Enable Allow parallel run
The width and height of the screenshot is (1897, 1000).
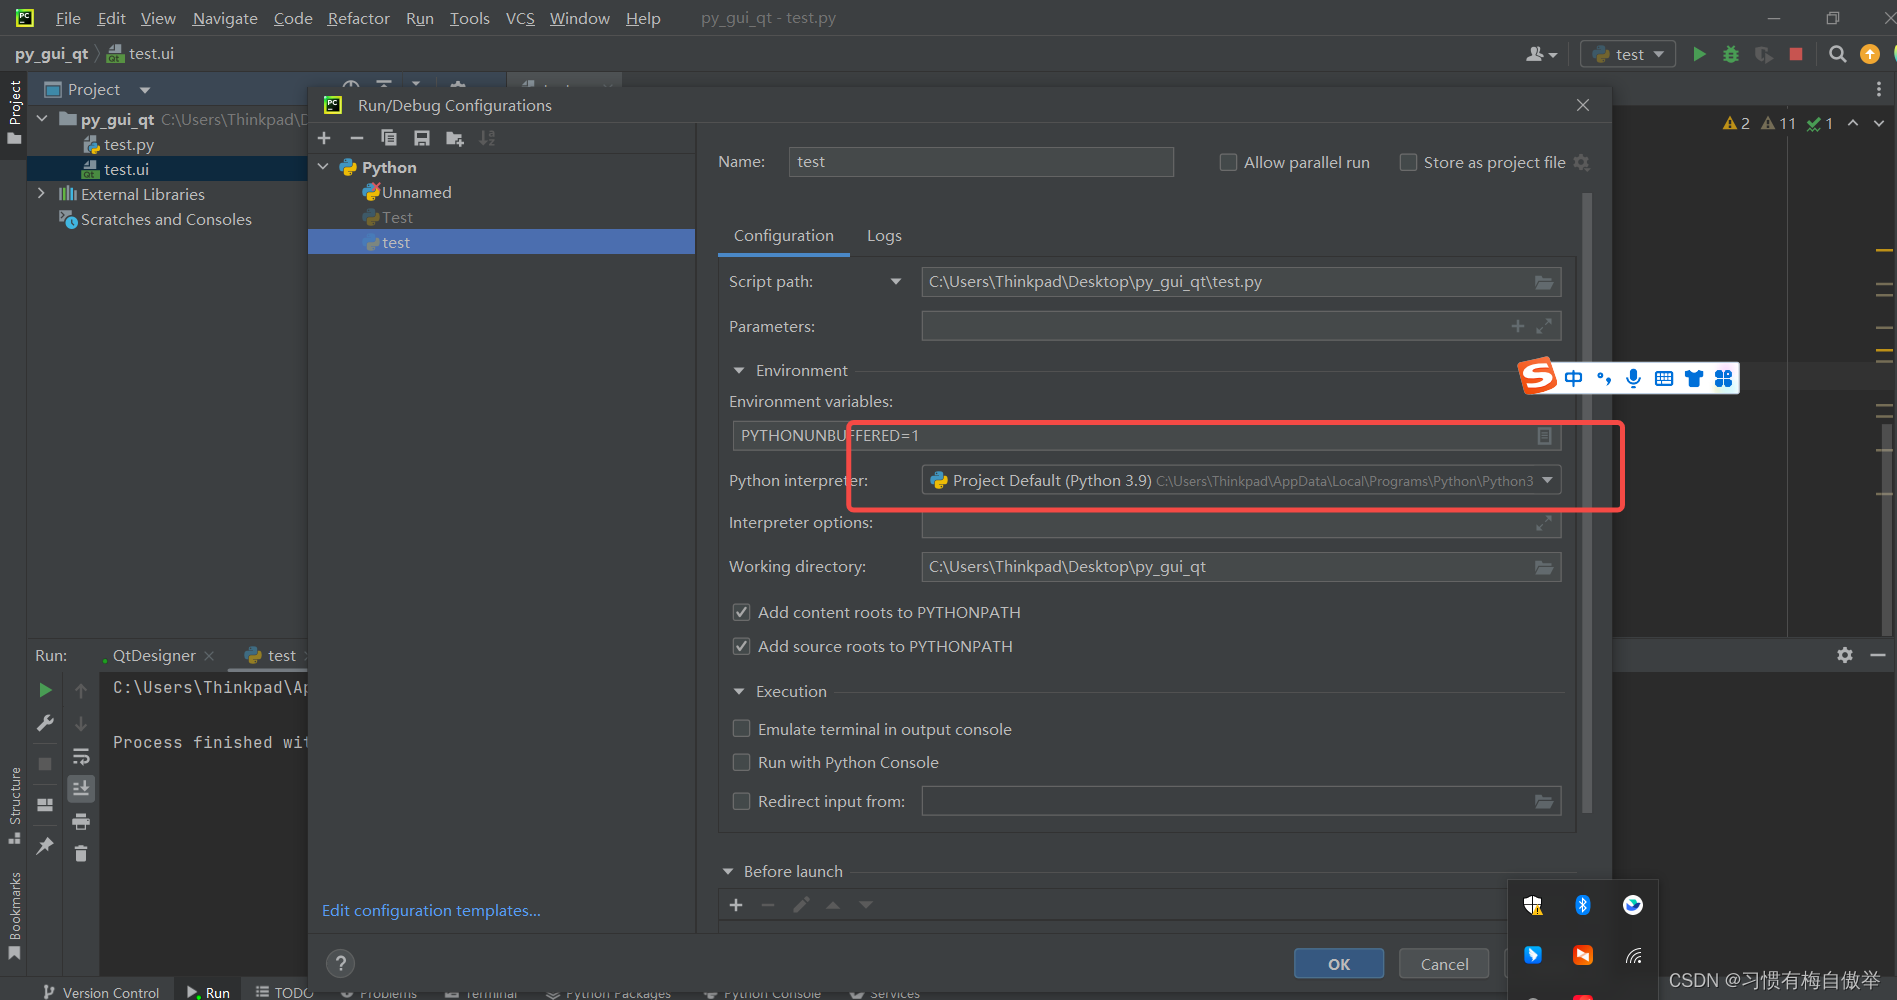point(1228,162)
